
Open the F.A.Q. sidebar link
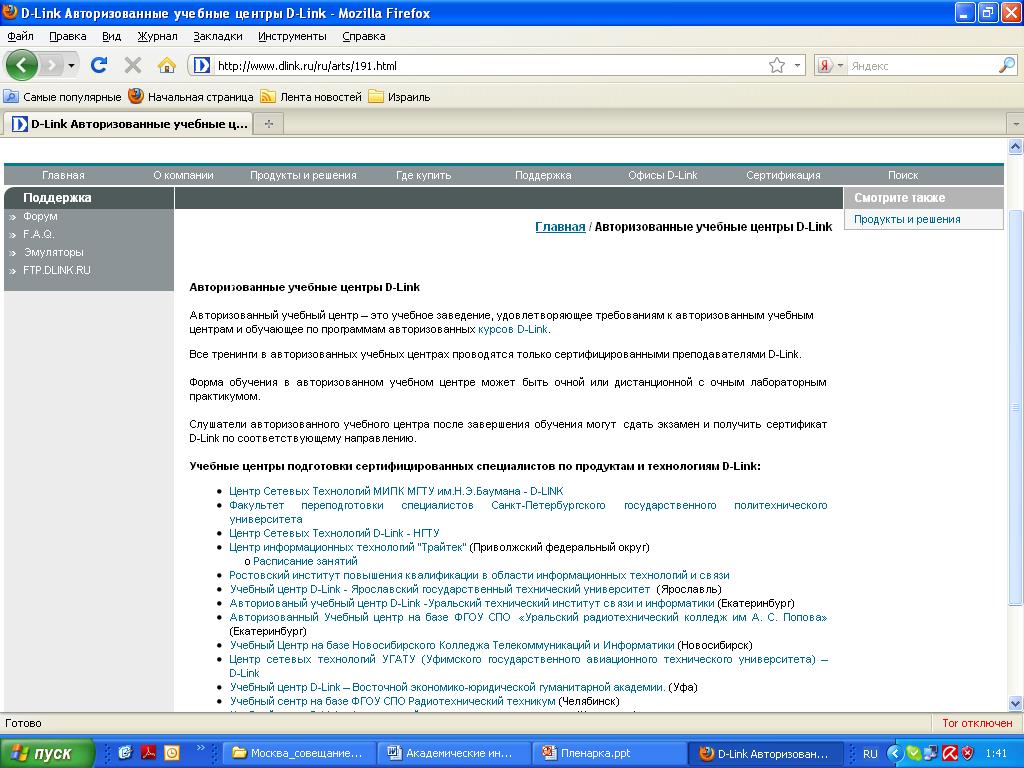tap(39, 234)
